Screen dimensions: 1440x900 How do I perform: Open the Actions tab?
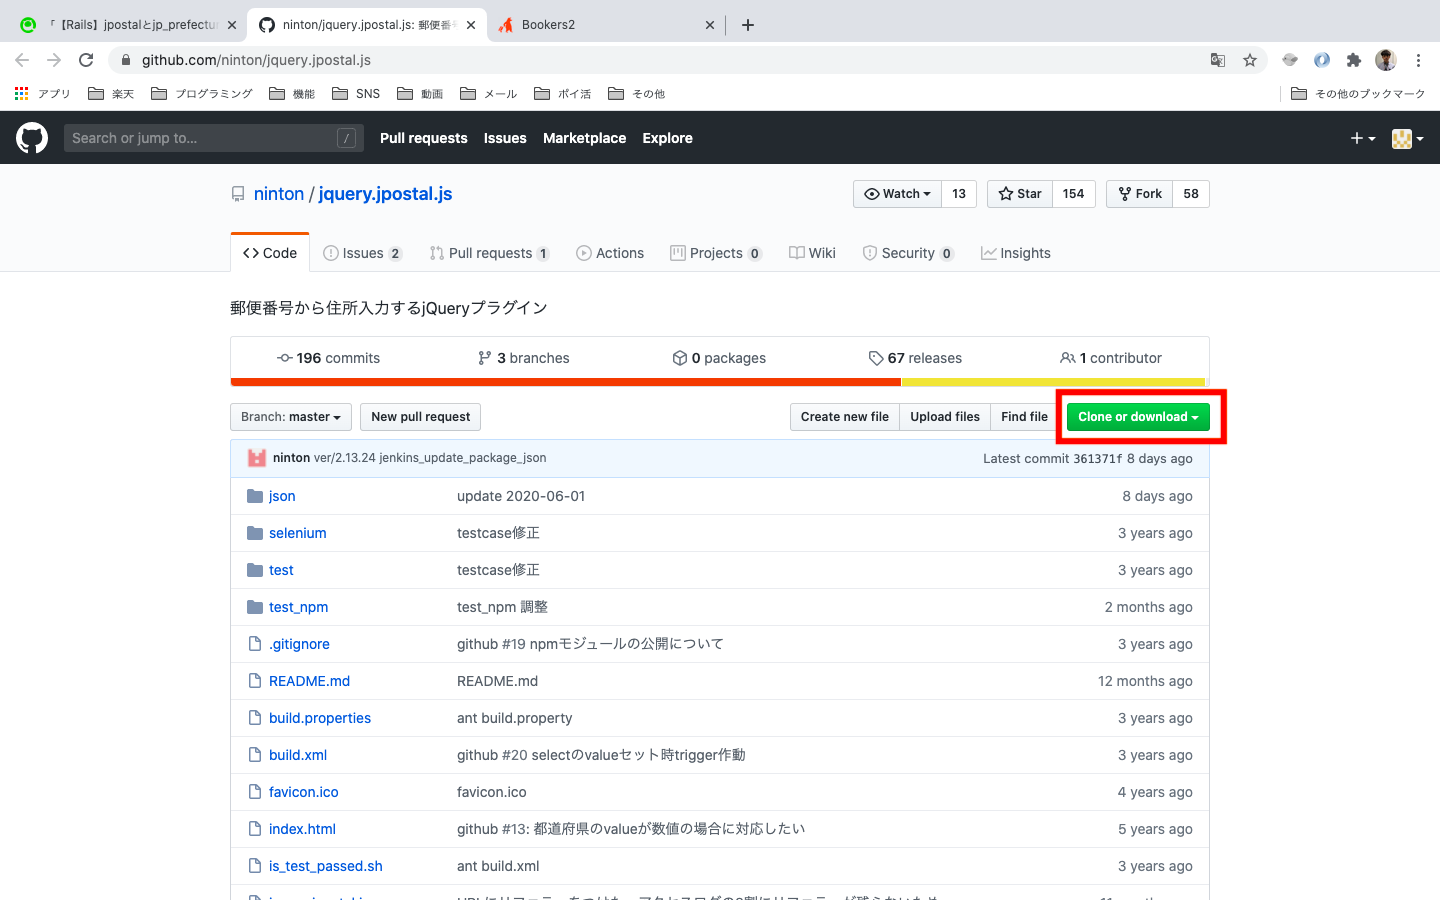click(x=610, y=253)
